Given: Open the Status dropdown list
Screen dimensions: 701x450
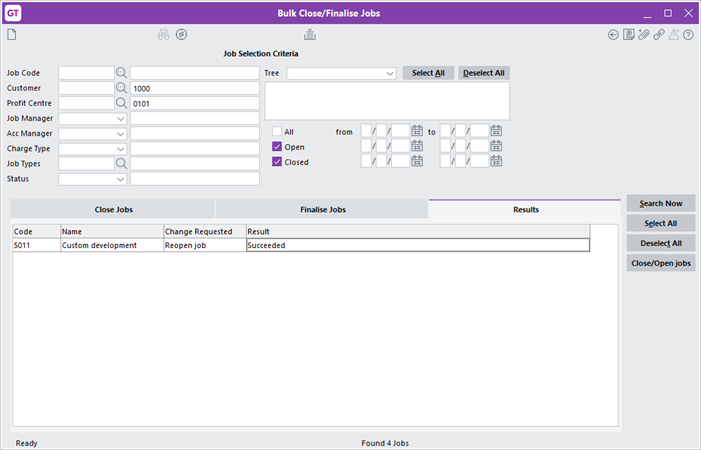Looking at the screenshot, I should (x=121, y=179).
